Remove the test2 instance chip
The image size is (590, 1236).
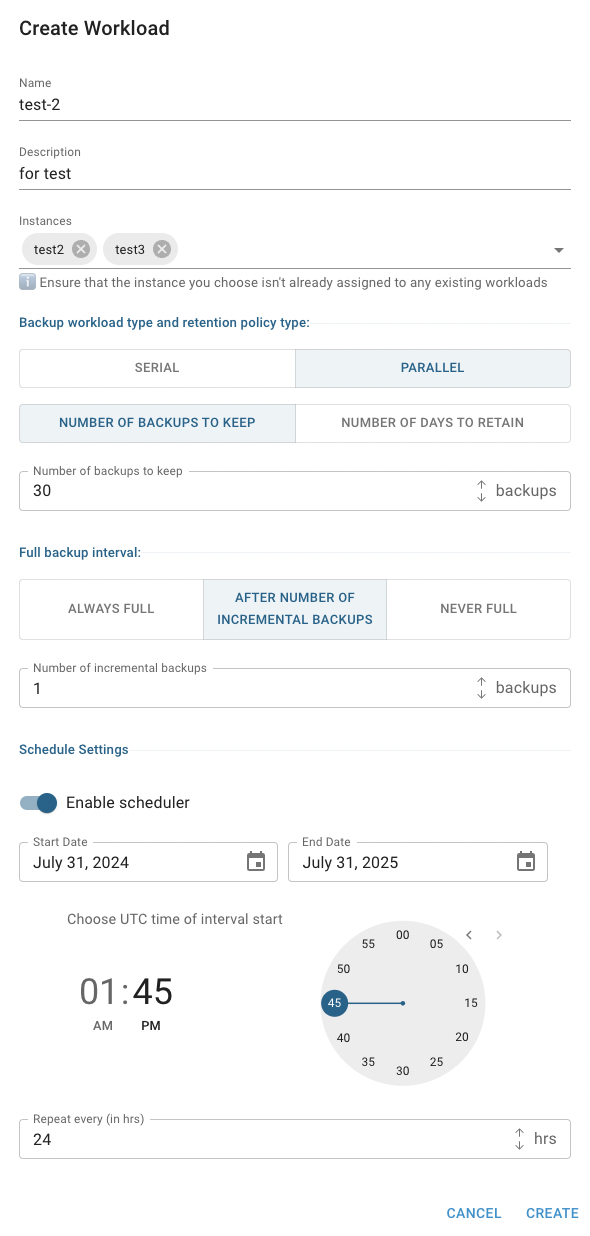pyautogui.click(x=81, y=249)
